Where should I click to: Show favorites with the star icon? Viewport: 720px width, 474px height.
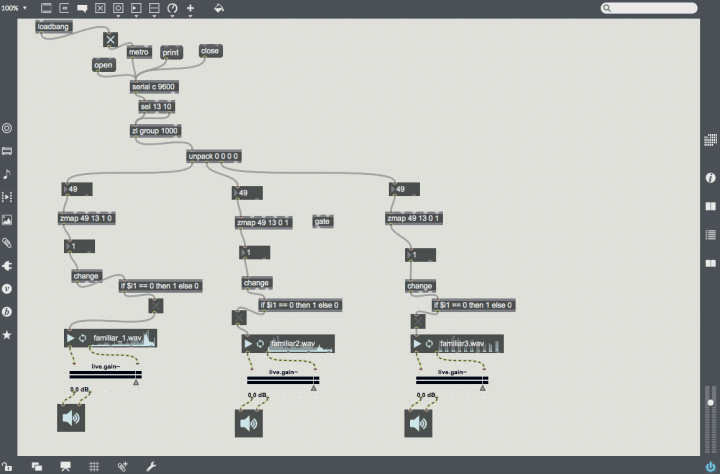(7, 335)
